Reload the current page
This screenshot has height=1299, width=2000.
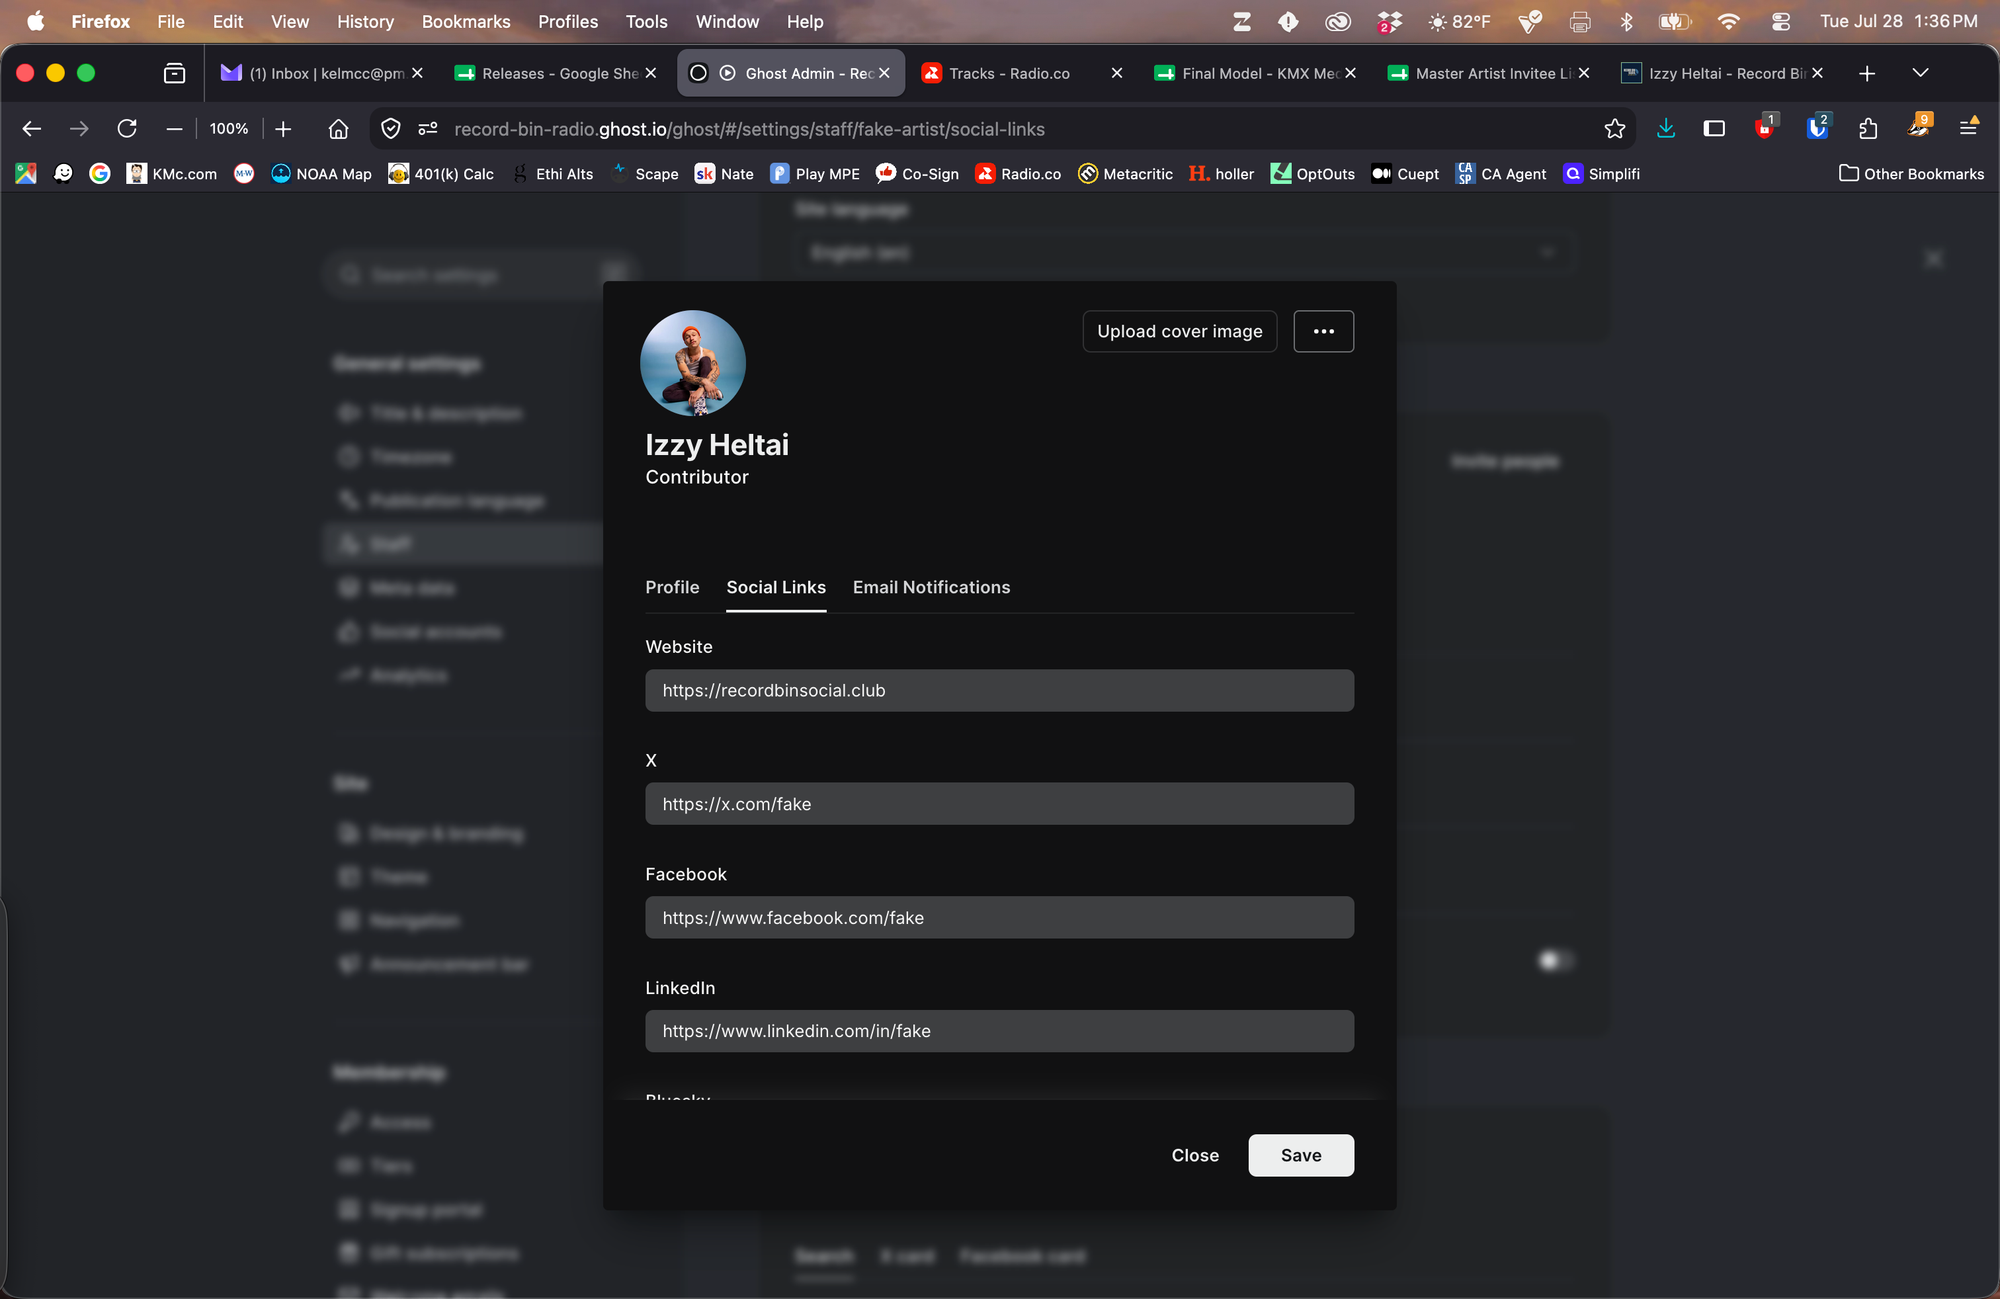127,129
